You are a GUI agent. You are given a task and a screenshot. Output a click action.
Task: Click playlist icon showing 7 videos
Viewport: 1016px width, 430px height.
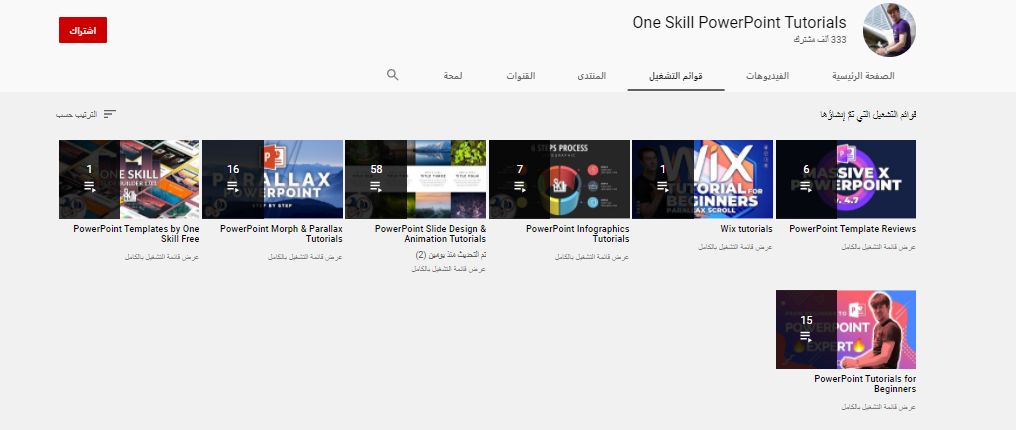520,187
